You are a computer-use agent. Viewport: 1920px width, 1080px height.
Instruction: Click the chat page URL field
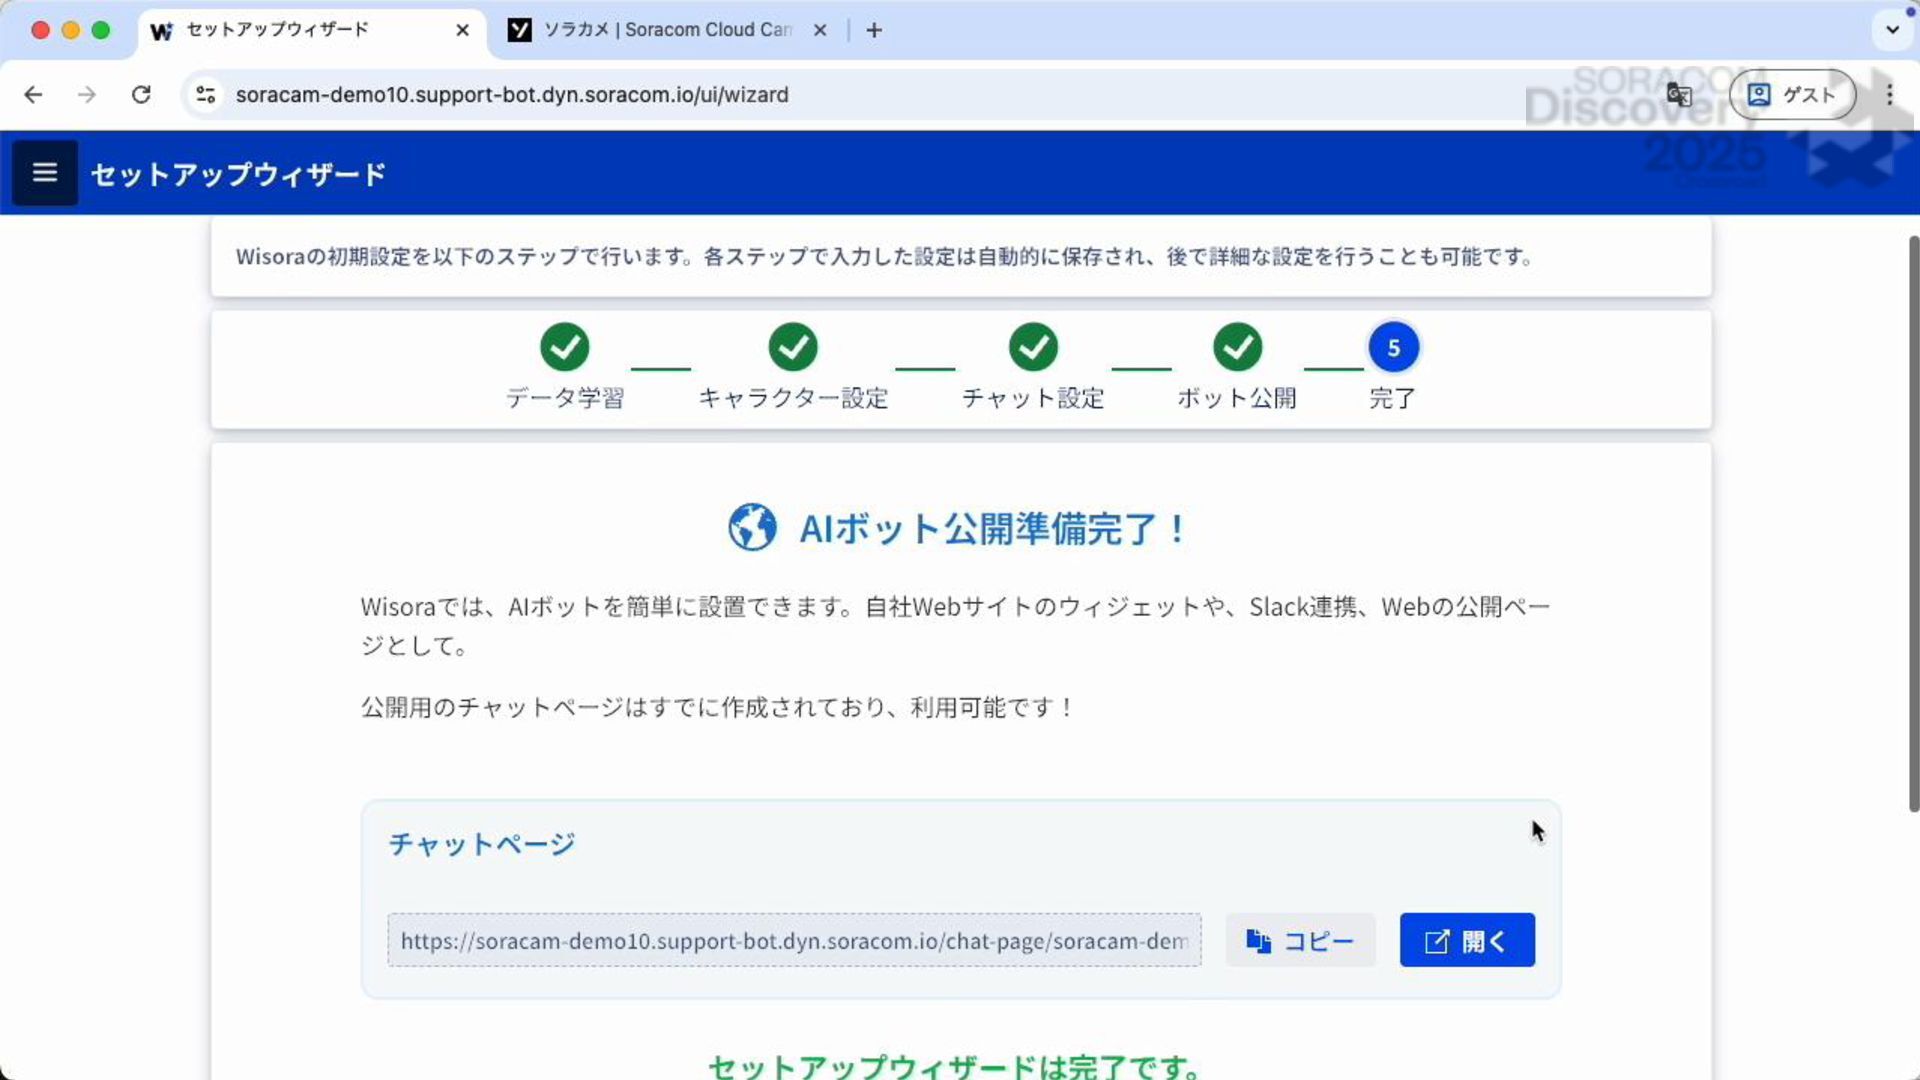point(794,940)
